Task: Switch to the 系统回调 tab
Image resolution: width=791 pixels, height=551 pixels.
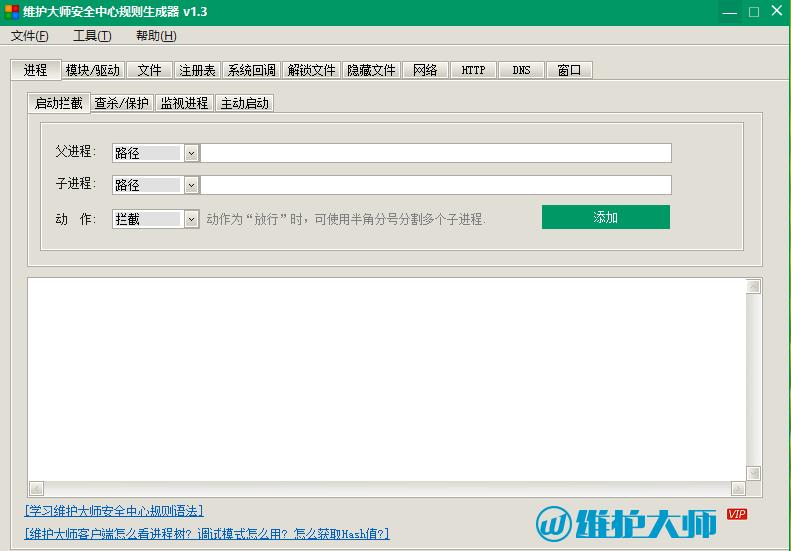Action: [x=251, y=70]
